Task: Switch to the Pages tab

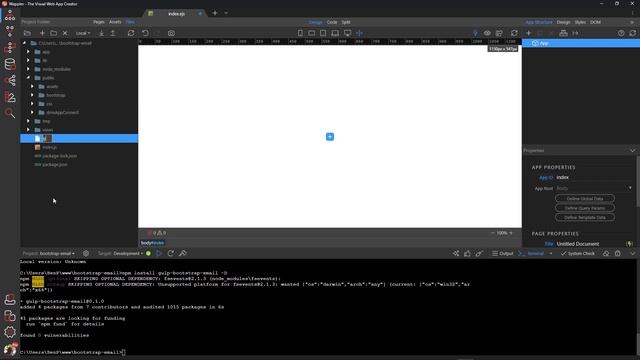Action: [x=99, y=22]
